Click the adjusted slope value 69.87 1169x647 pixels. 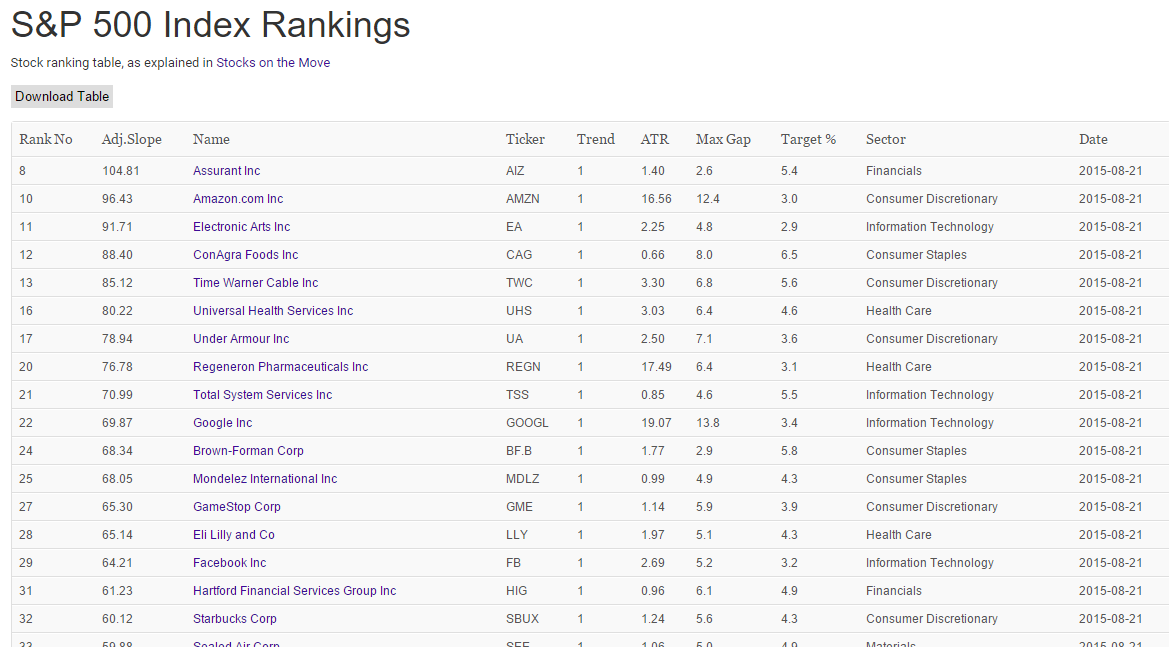point(117,423)
